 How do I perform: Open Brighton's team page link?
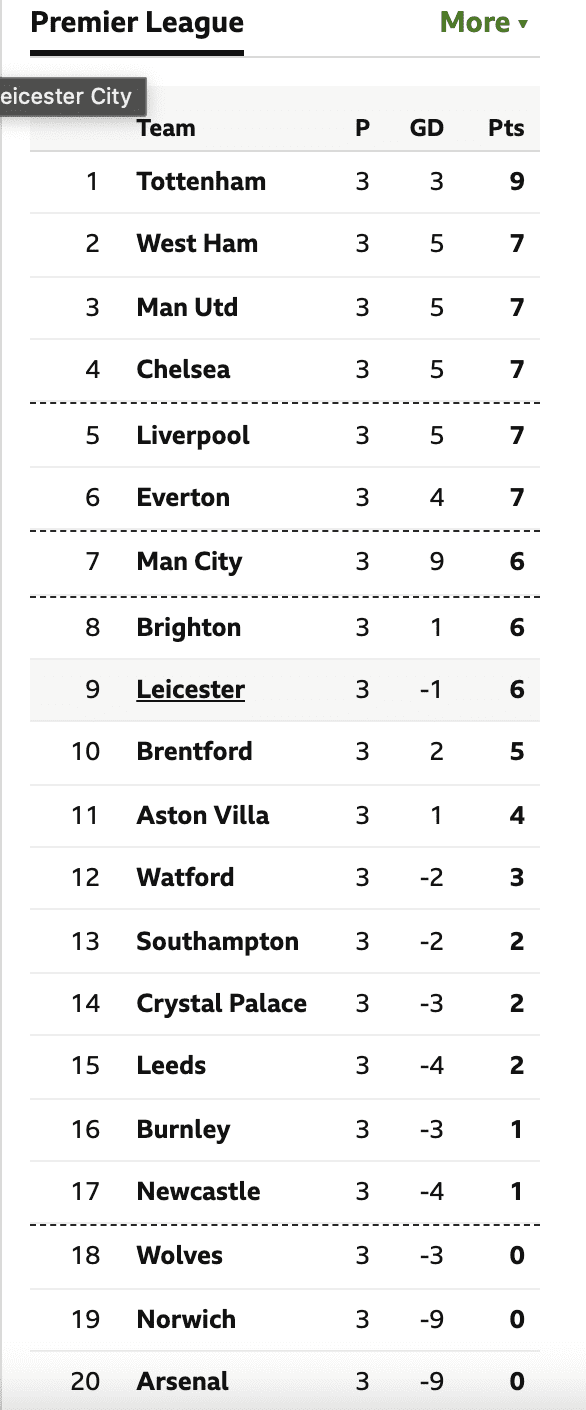189,627
